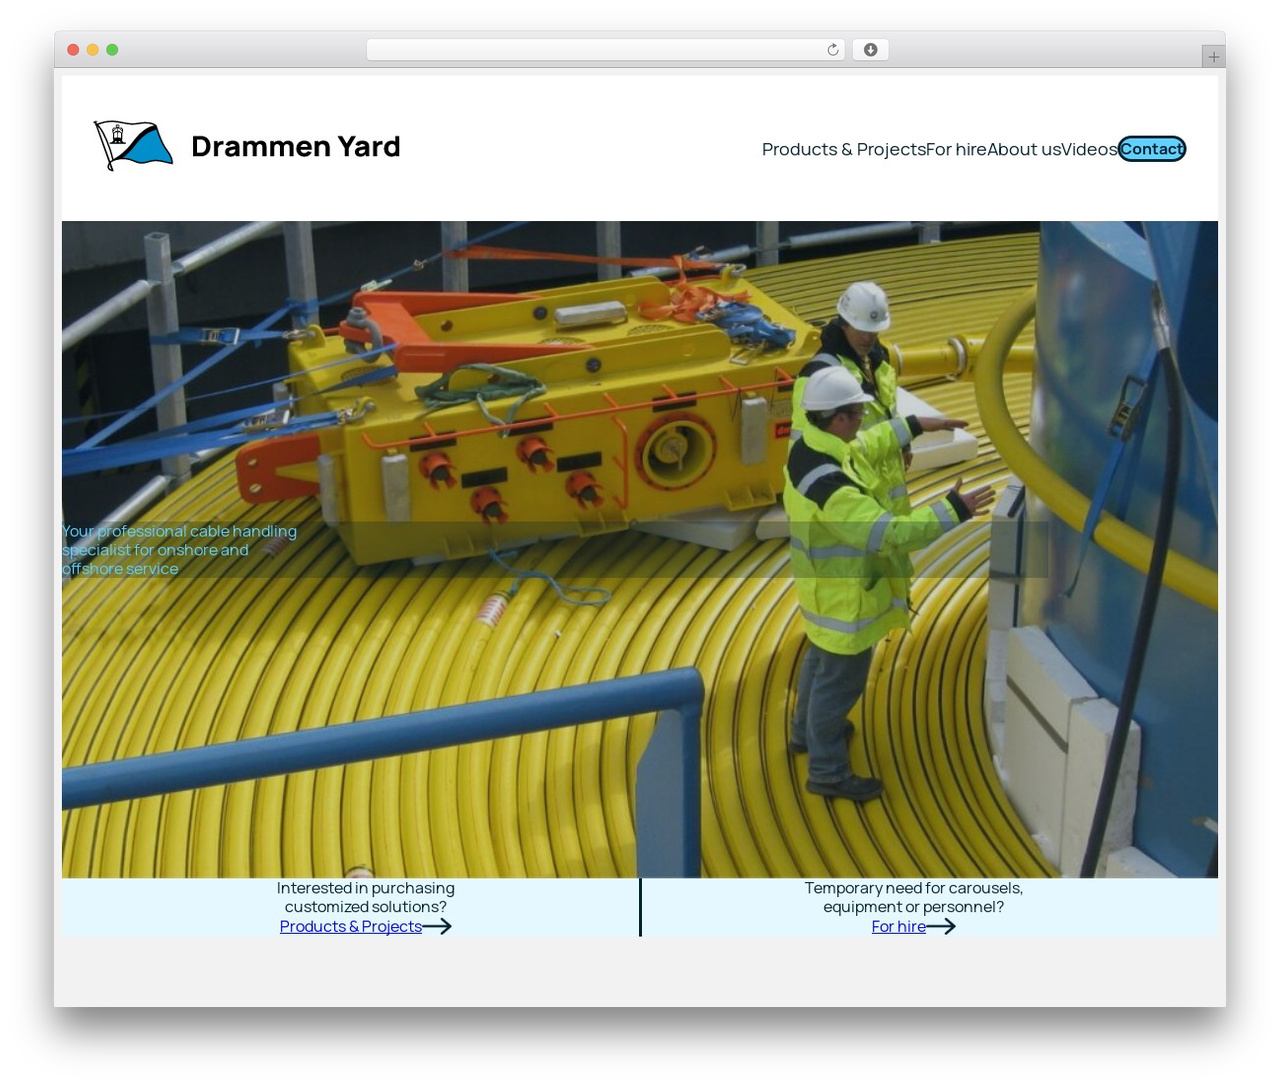Viewport: 1280px width, 1084px height.
Task: Click the Drammen Yard flag logo
Action: [x=133, y=146]
